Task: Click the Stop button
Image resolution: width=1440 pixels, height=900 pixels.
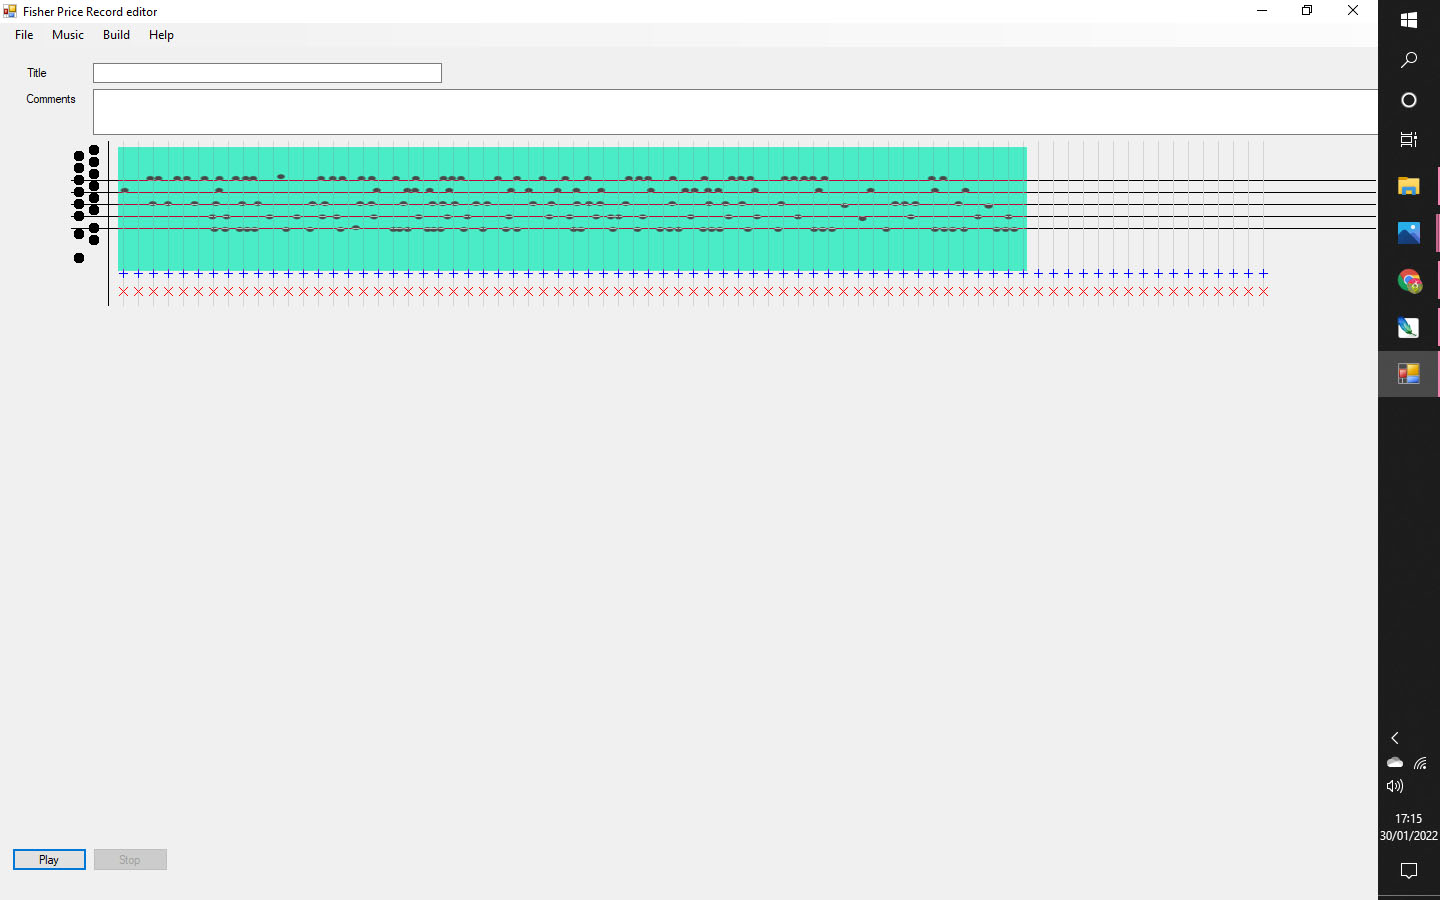Action: [x=130, y=860]
